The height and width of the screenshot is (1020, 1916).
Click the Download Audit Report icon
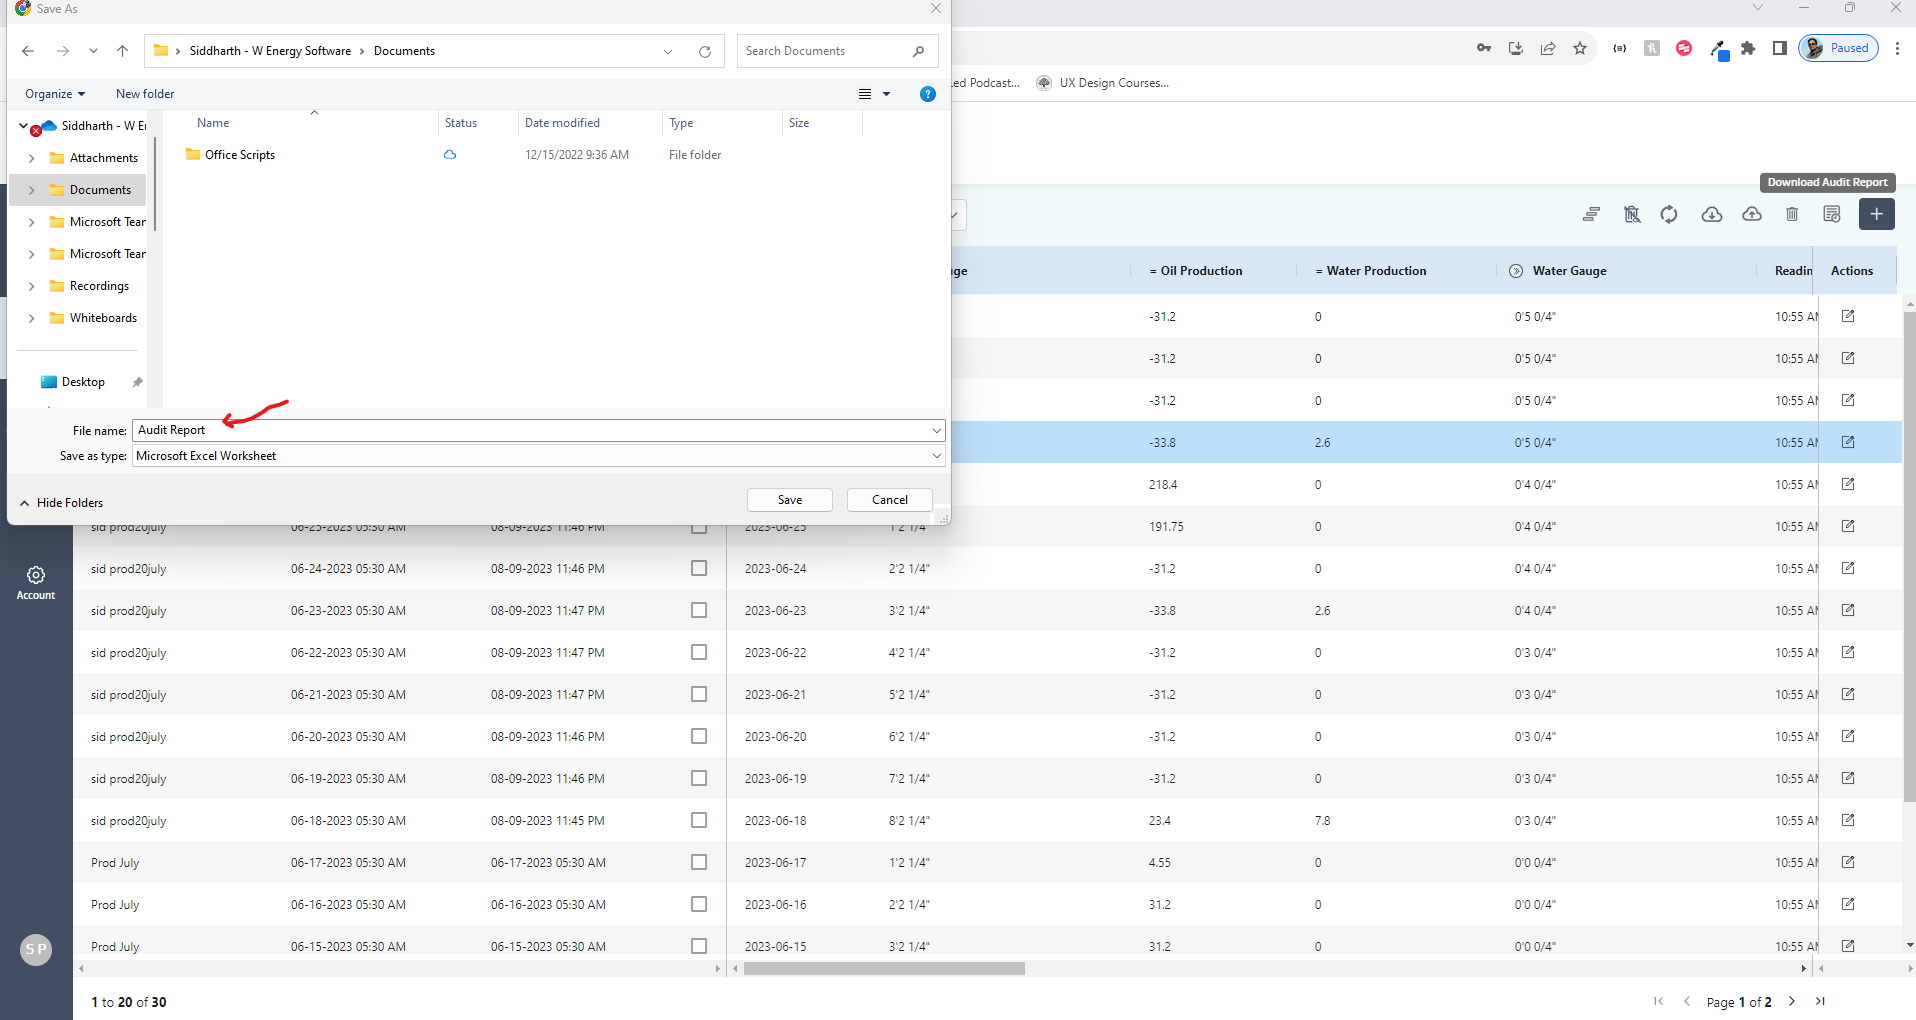click(x=1831, y=215)
